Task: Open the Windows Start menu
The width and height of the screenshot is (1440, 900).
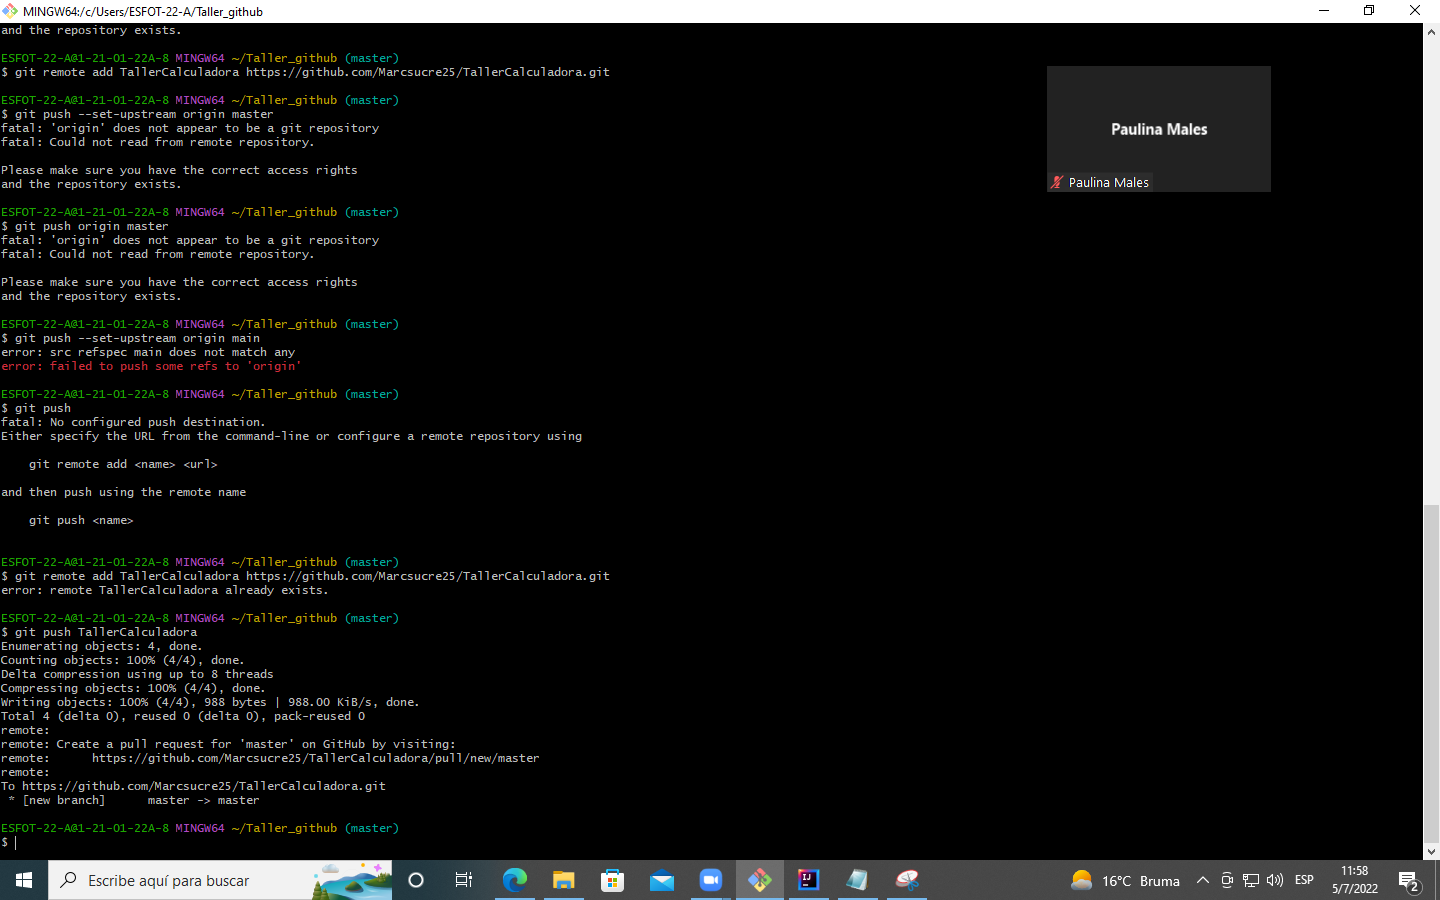Action: tap(24, 880)
